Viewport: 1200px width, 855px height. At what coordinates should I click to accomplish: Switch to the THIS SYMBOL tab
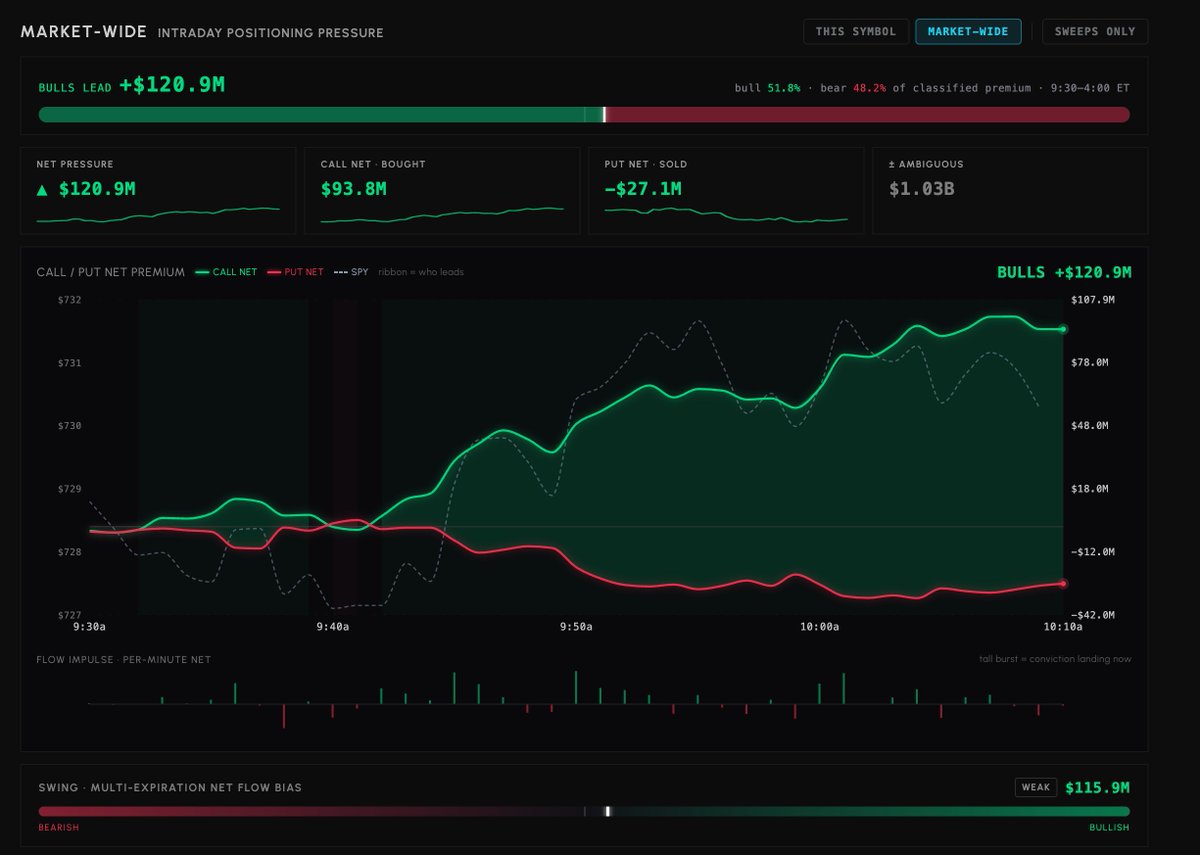coord(856,32)
